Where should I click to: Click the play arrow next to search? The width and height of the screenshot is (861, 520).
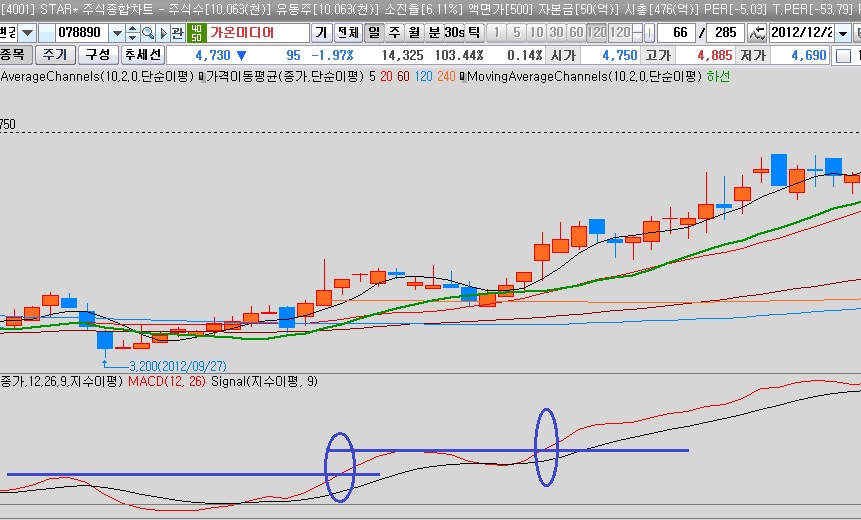(163, 32)
